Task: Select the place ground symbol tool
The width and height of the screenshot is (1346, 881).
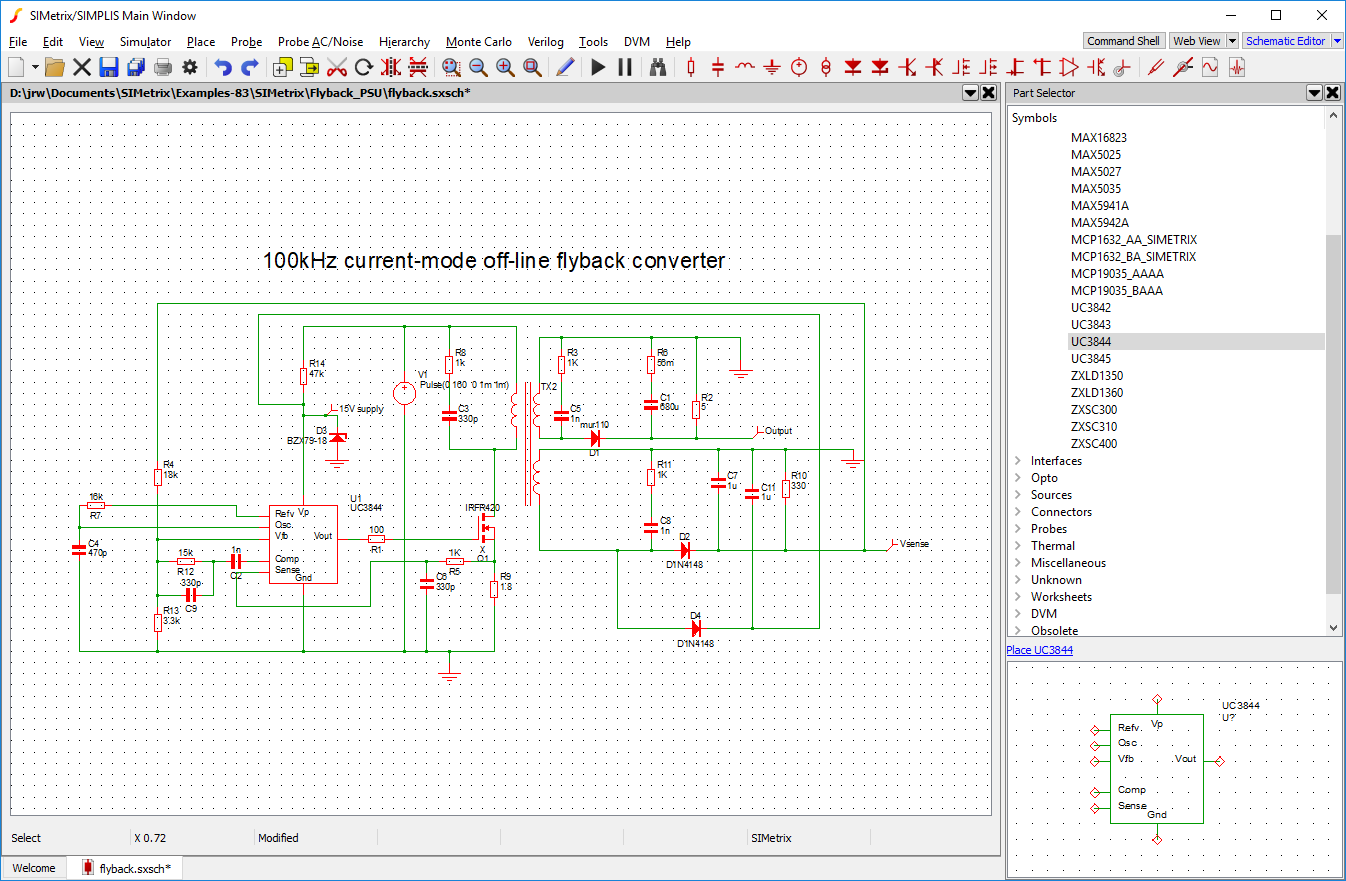Action: pyautogui.click(x=772, y=67)
